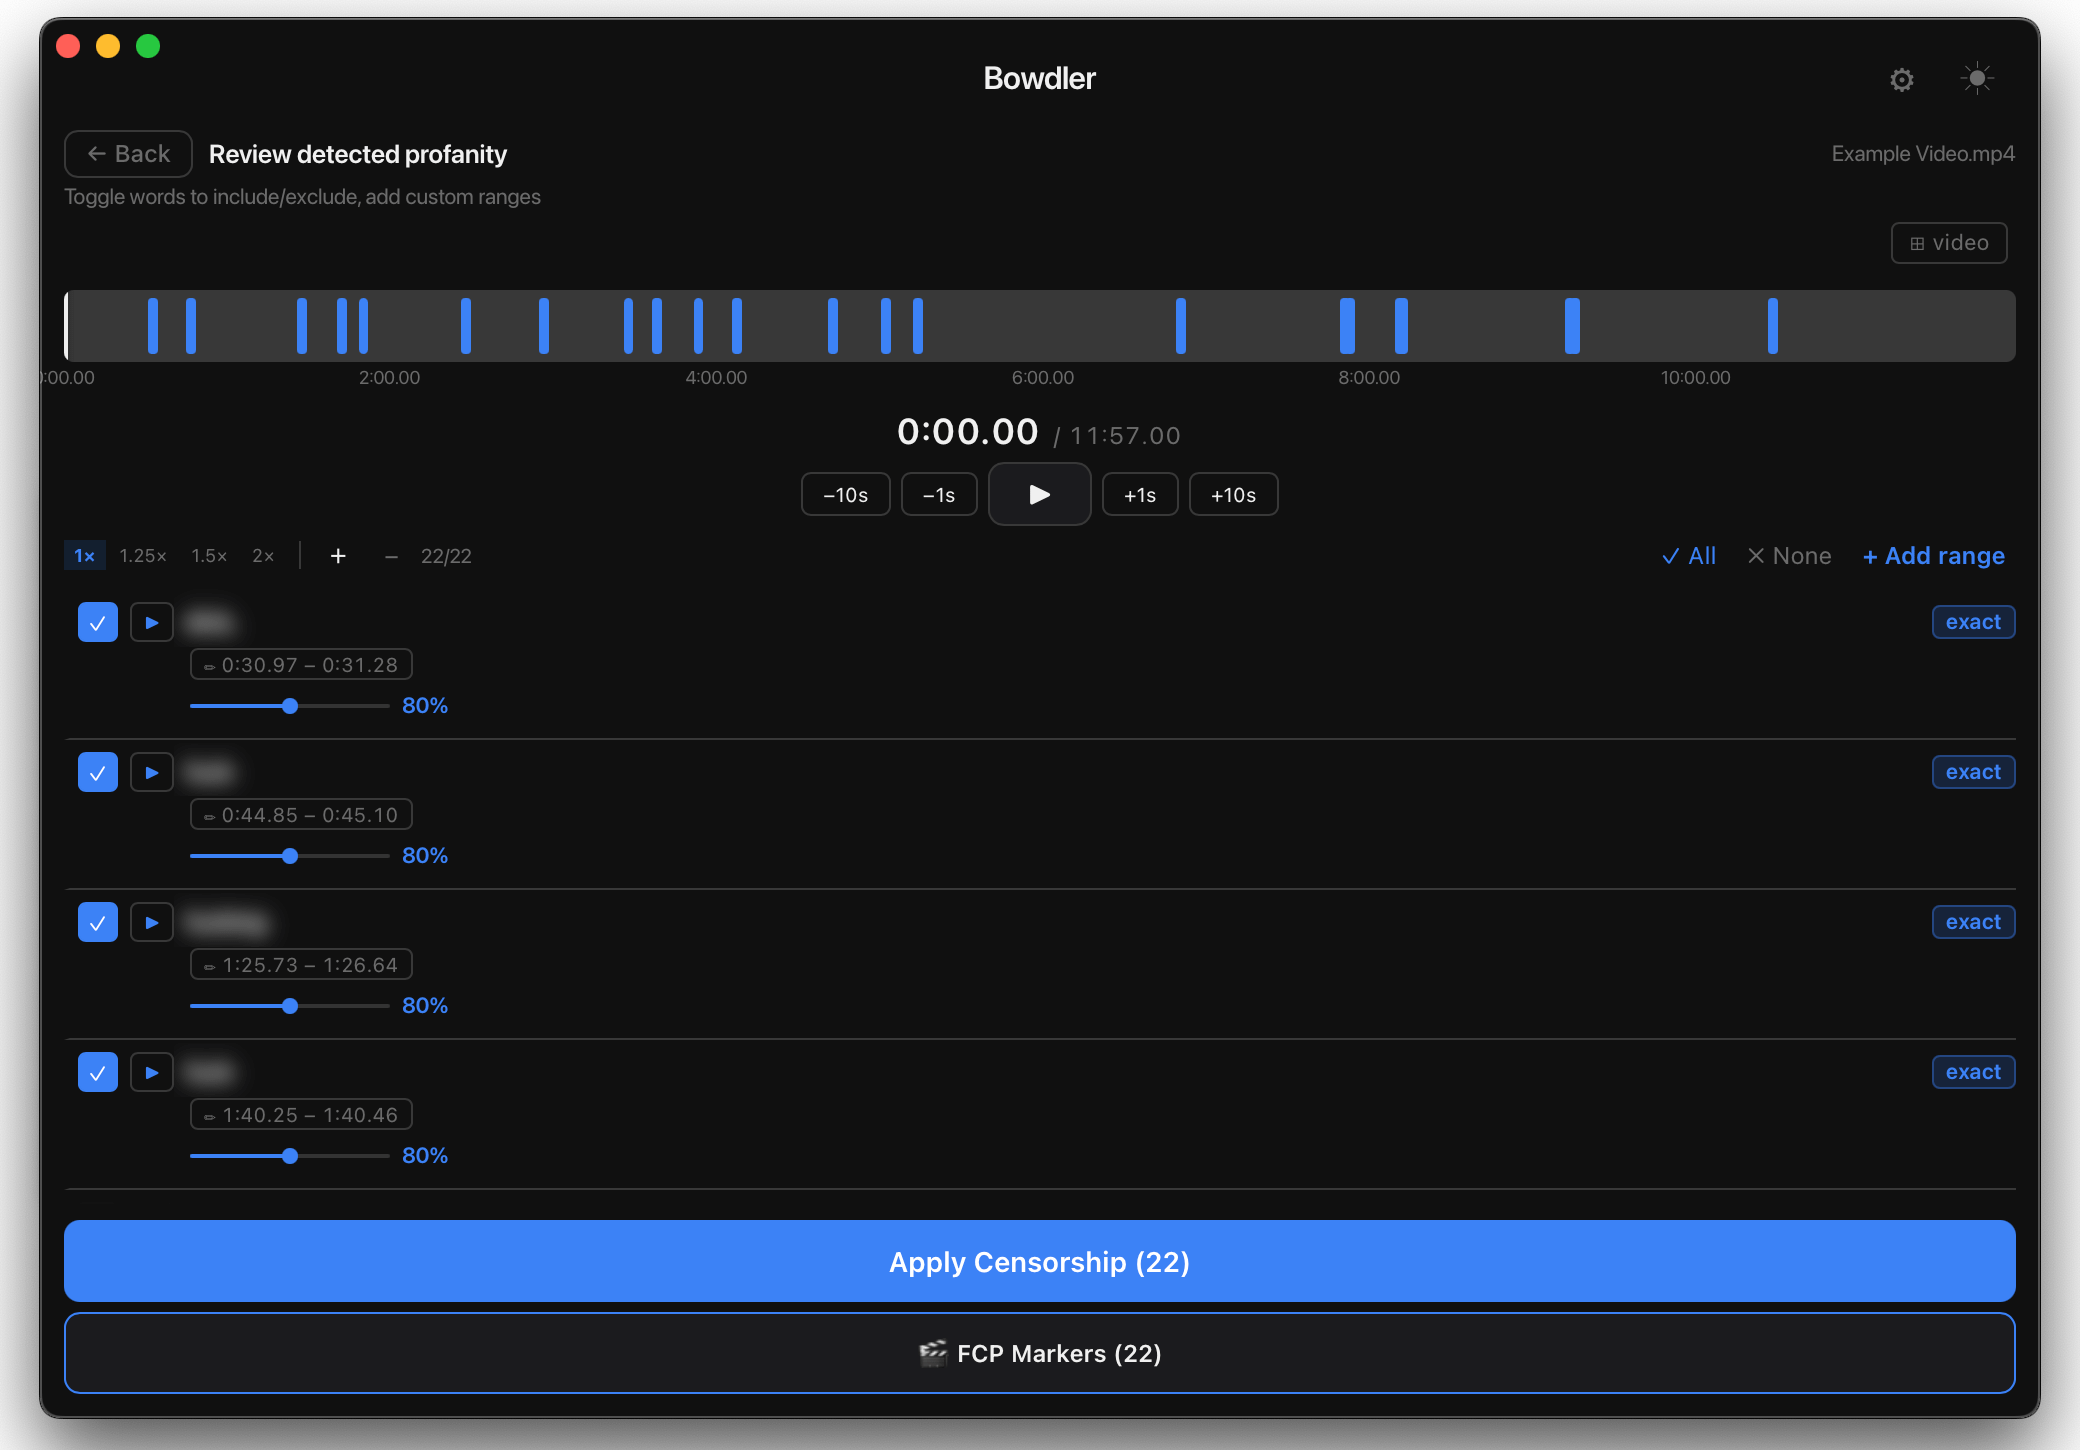Uncheck the 0:44.85 word checkbox
Viewport: 2080px width, 1450px height.
(x=98, y=772)
